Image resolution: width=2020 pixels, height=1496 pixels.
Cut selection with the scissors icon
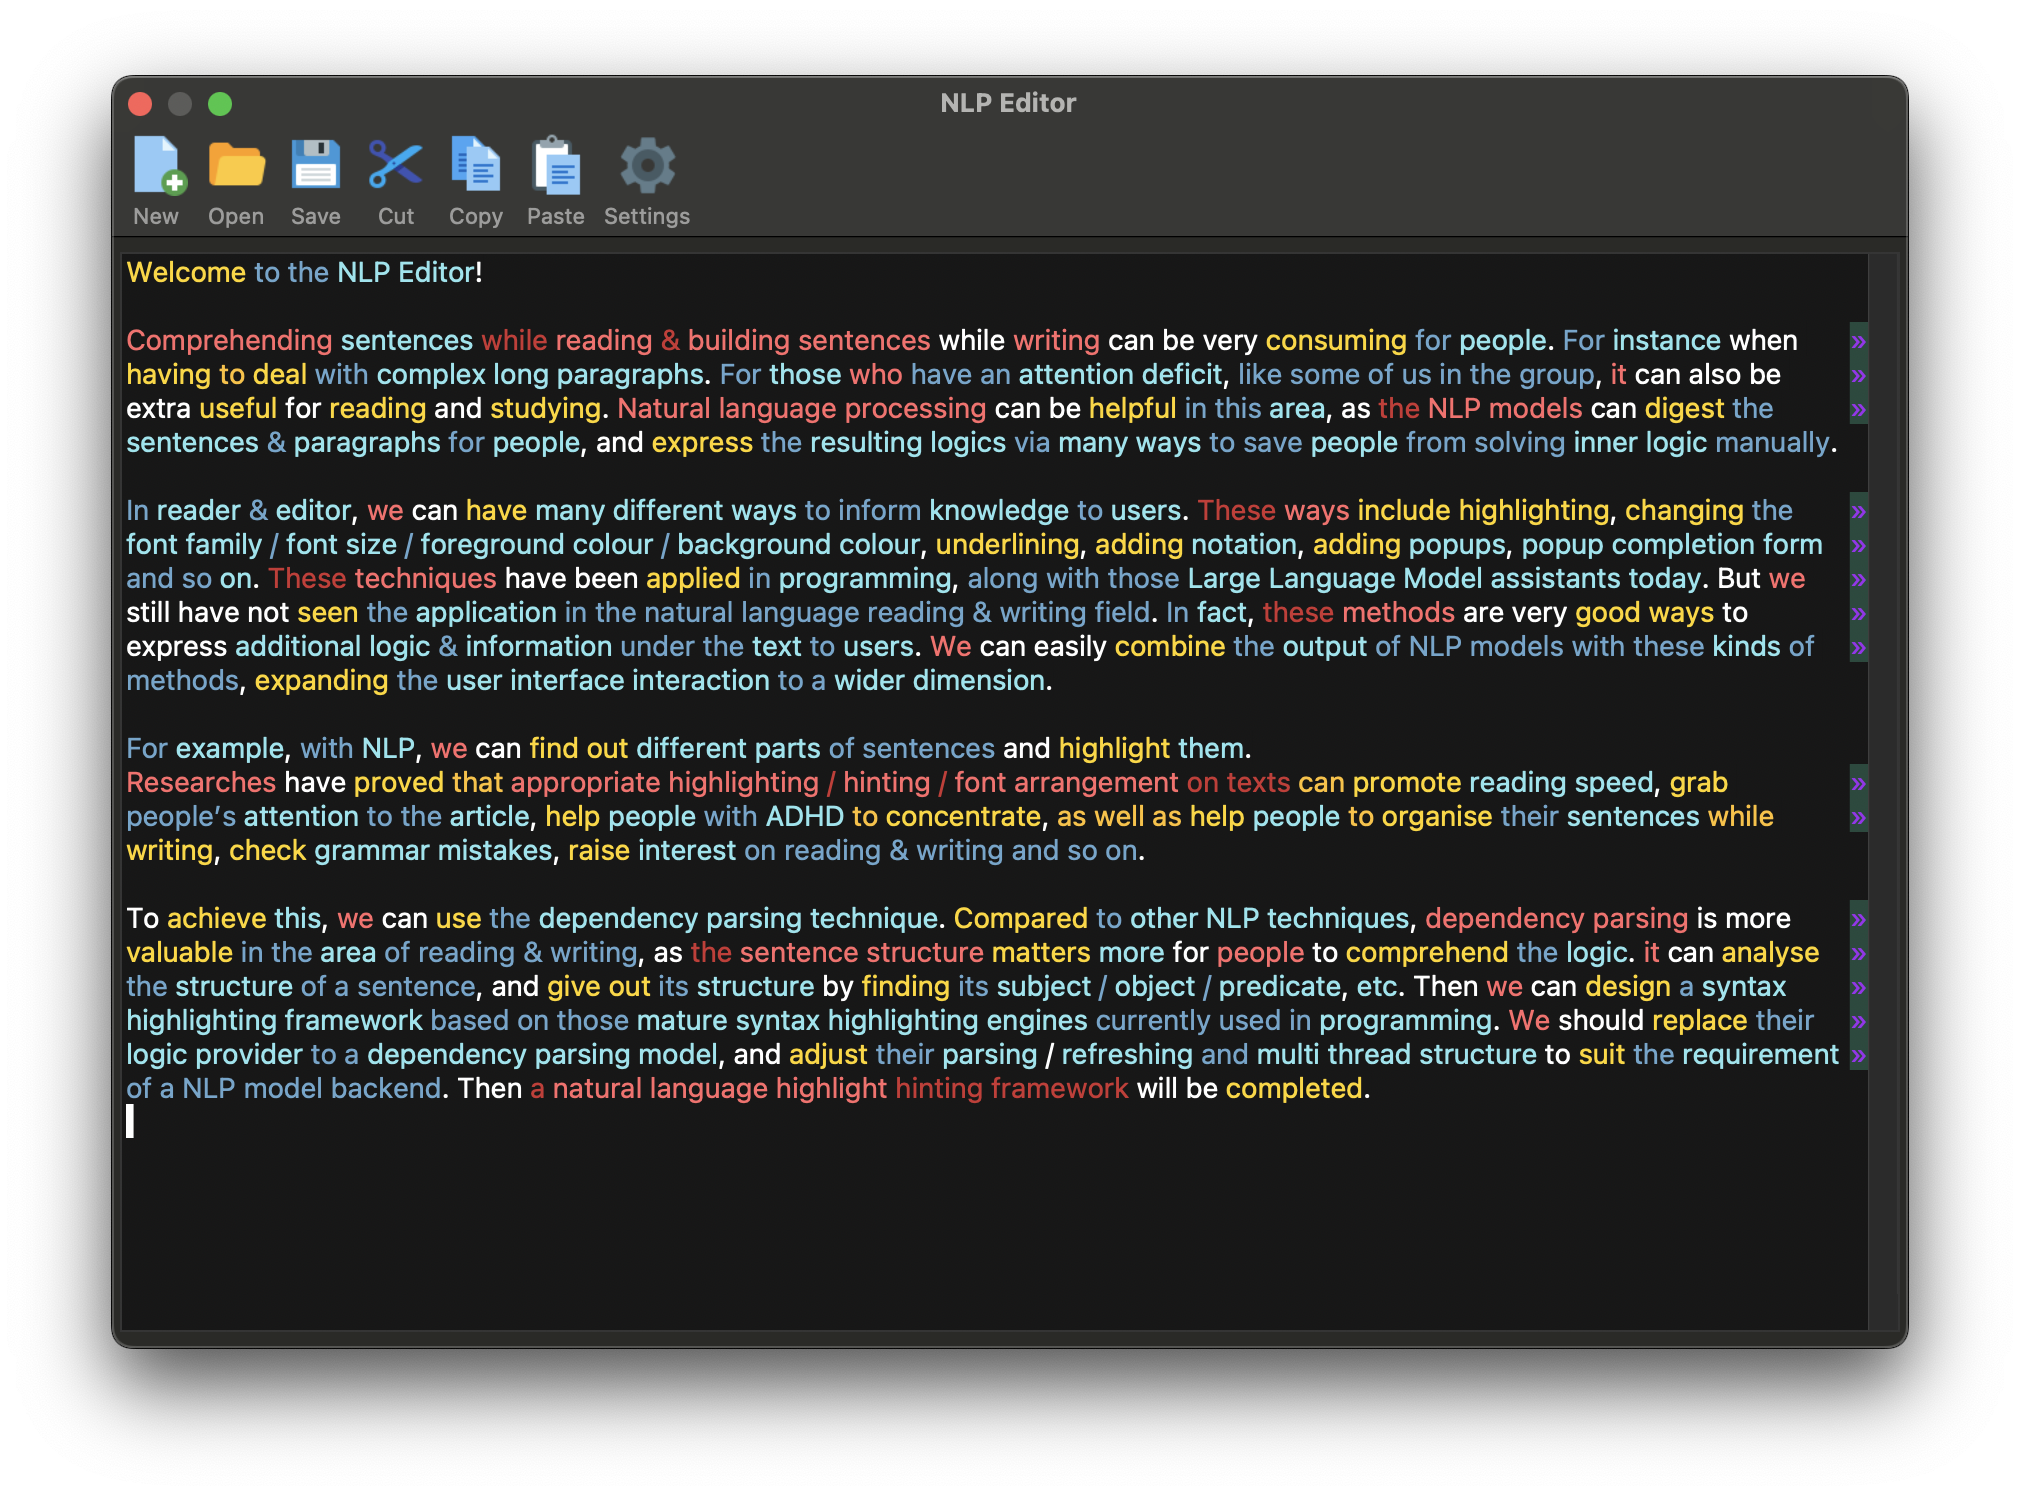click(396, 165)
